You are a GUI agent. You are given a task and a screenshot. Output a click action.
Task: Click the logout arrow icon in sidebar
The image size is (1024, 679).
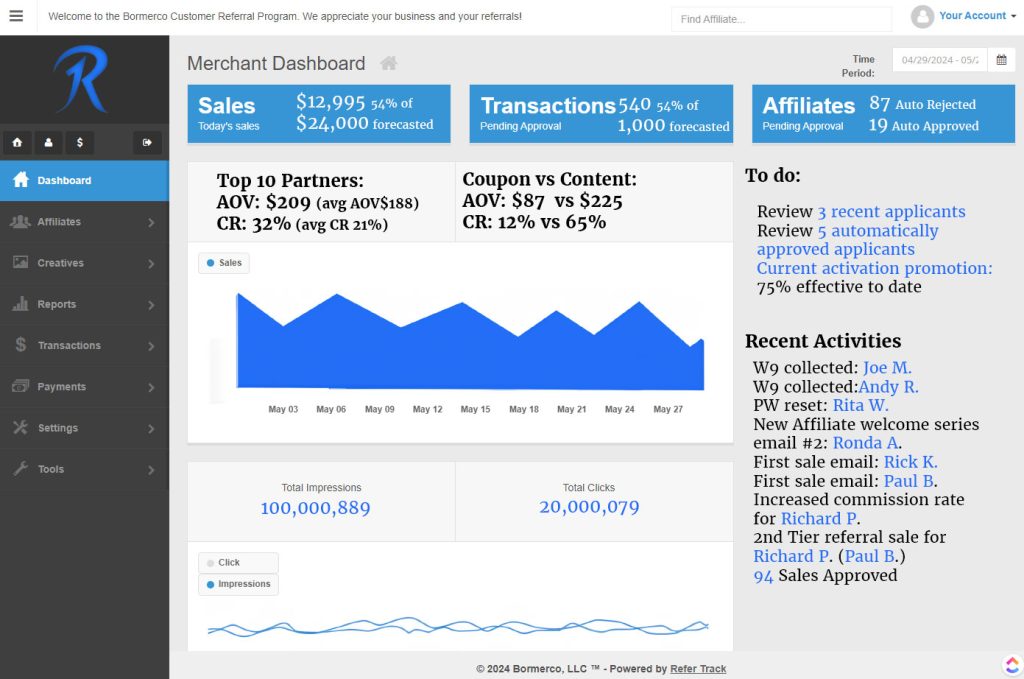(x=147, y=143)
